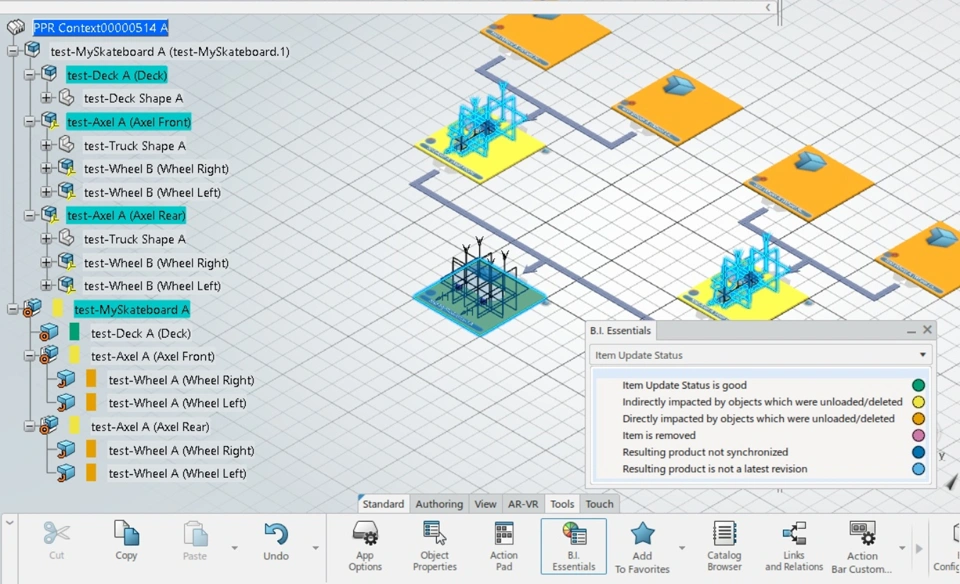Open Add To Favorites dropdown arrow
The height and width of the screenshot is (584, 960).
682,547
